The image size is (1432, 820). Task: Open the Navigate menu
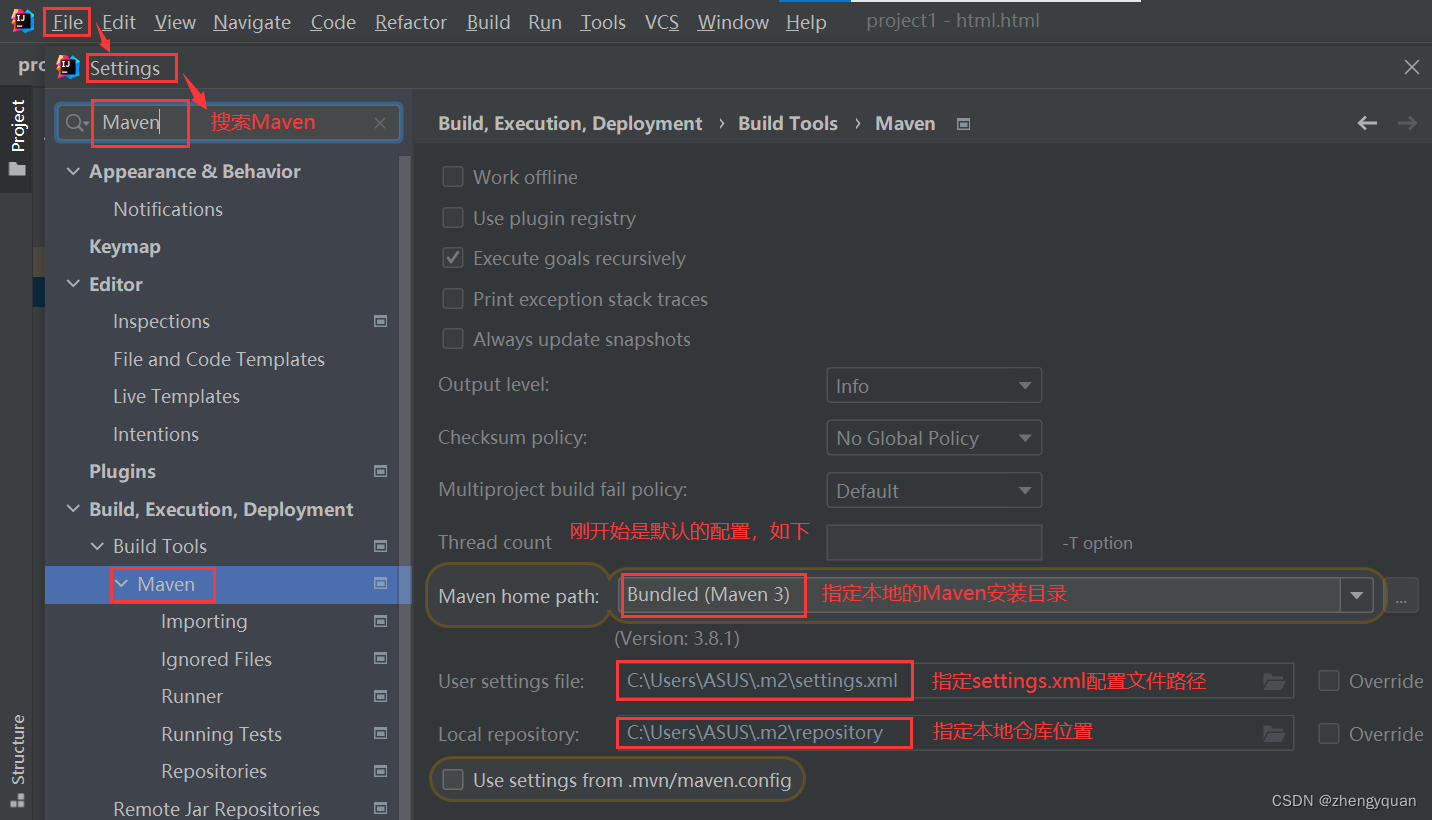click(252, 22)
